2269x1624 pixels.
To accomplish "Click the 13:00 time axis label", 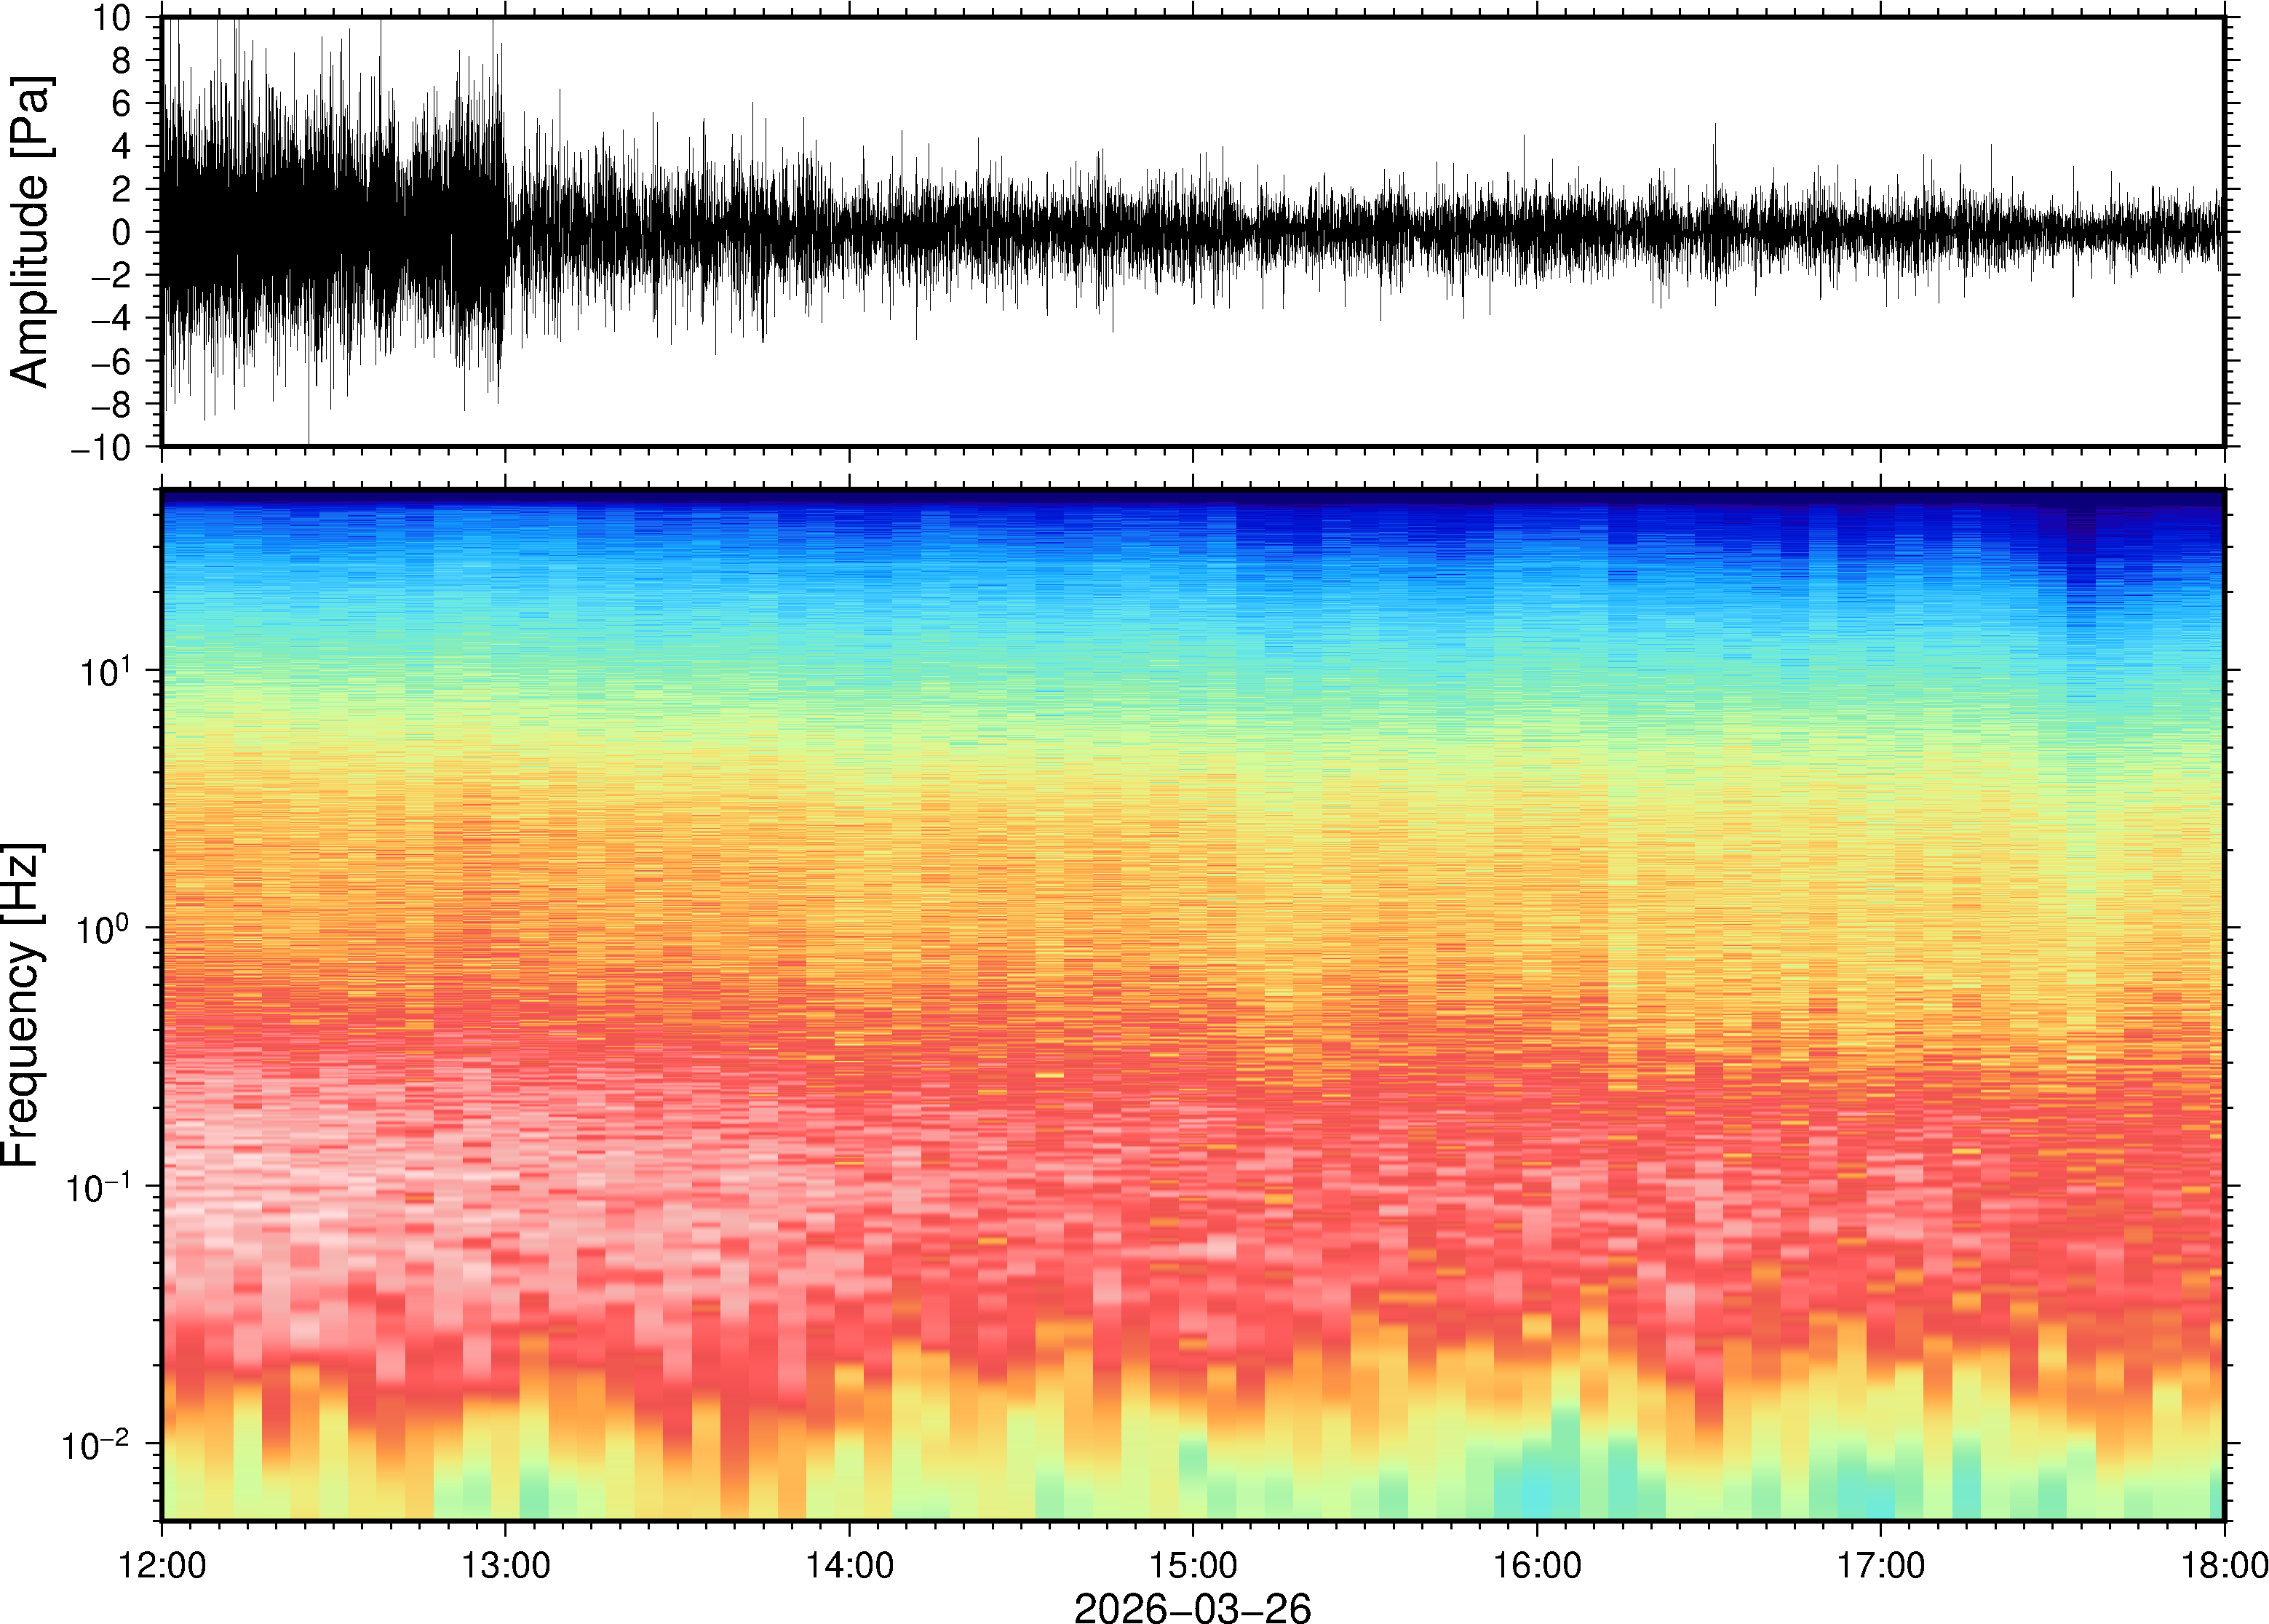I will [x=505, y=1565].
